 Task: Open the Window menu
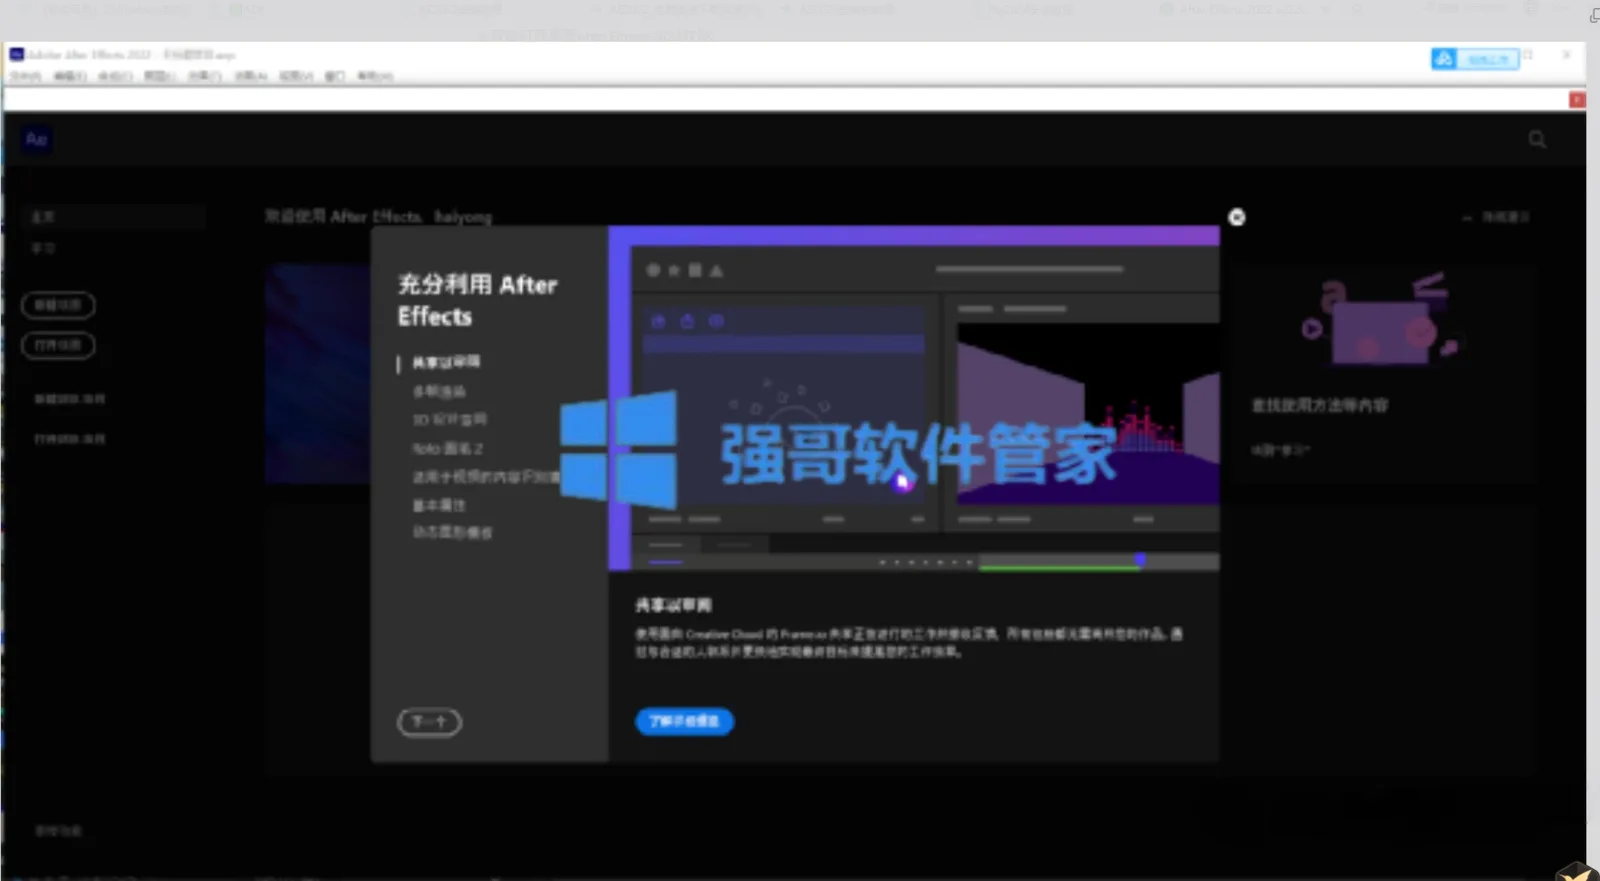pyautogui.click(x=335, y=76)
